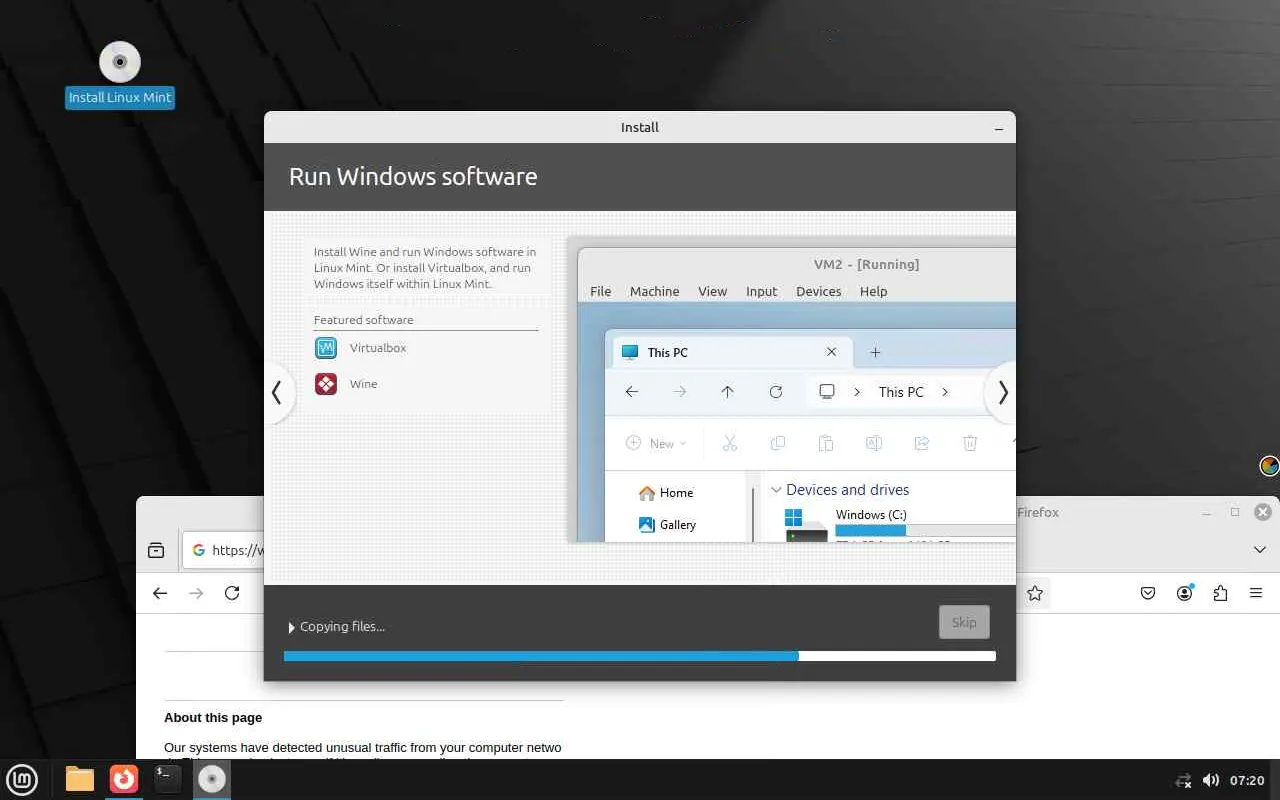Select Gallery in the slide's sidebar
Viewport: 1280px width, 800px height.
click(x=667, y=525)
